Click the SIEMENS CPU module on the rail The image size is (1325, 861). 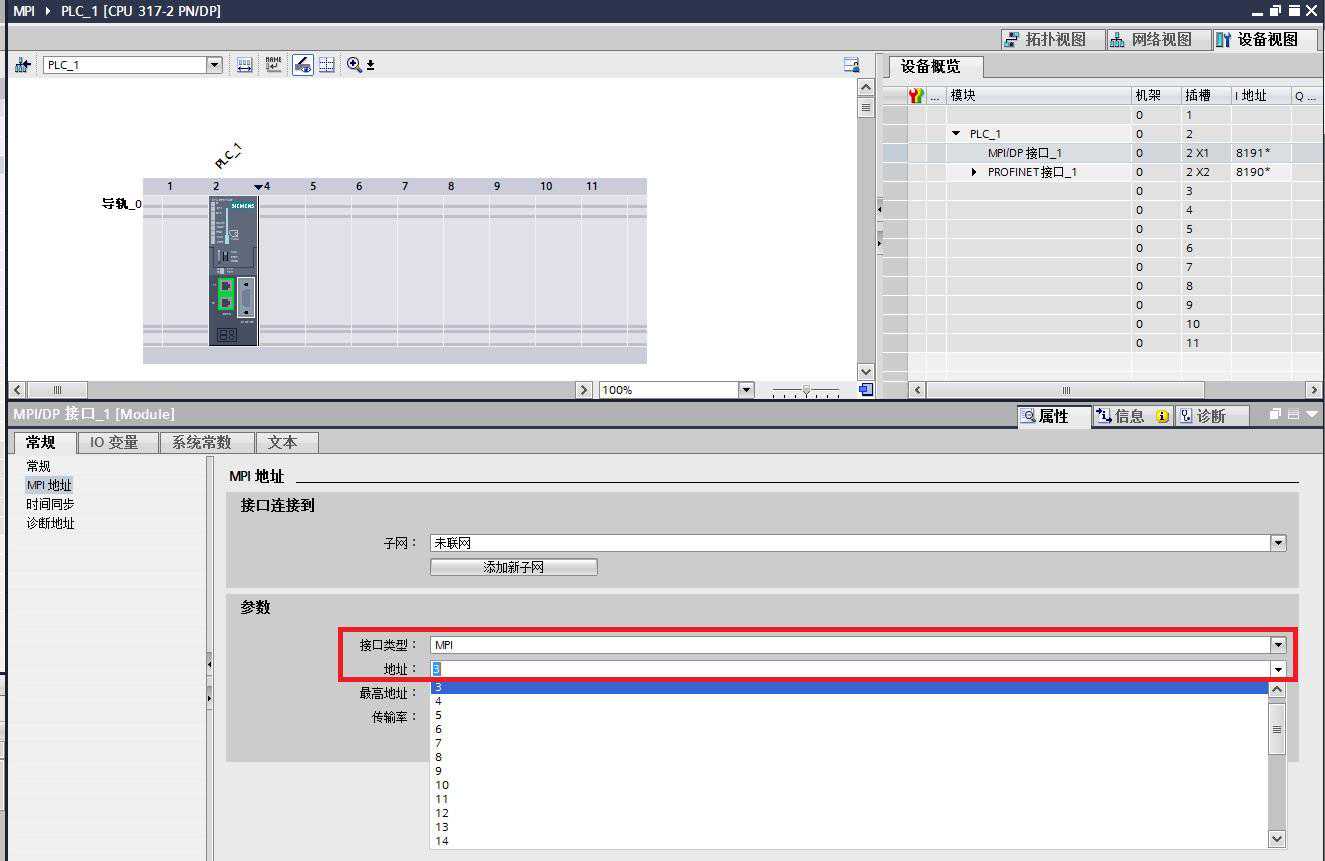point(233,270)
